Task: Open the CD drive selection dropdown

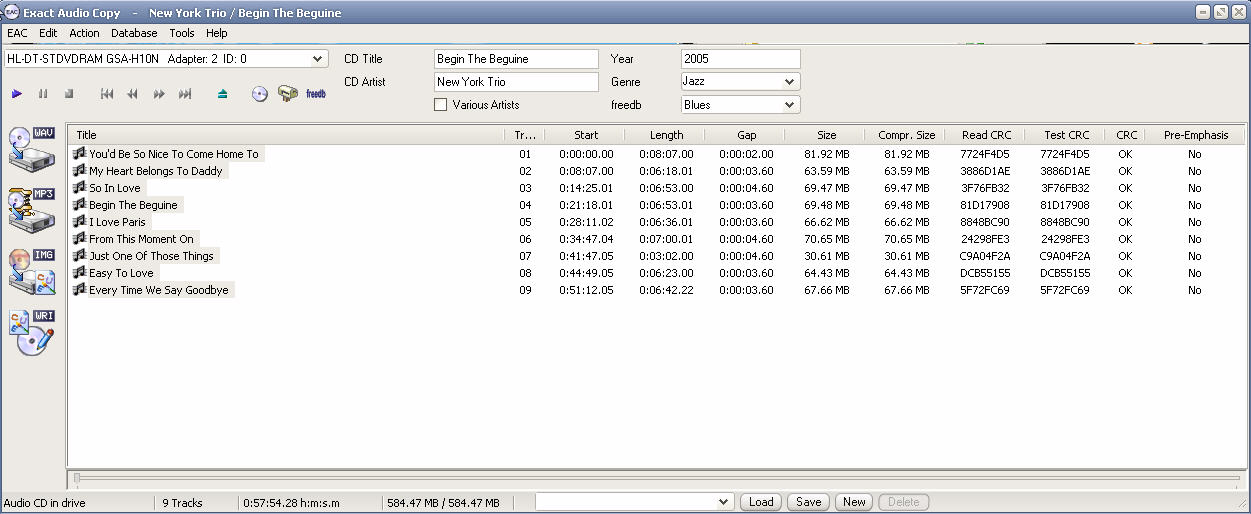Action: (x=318, y=59)
